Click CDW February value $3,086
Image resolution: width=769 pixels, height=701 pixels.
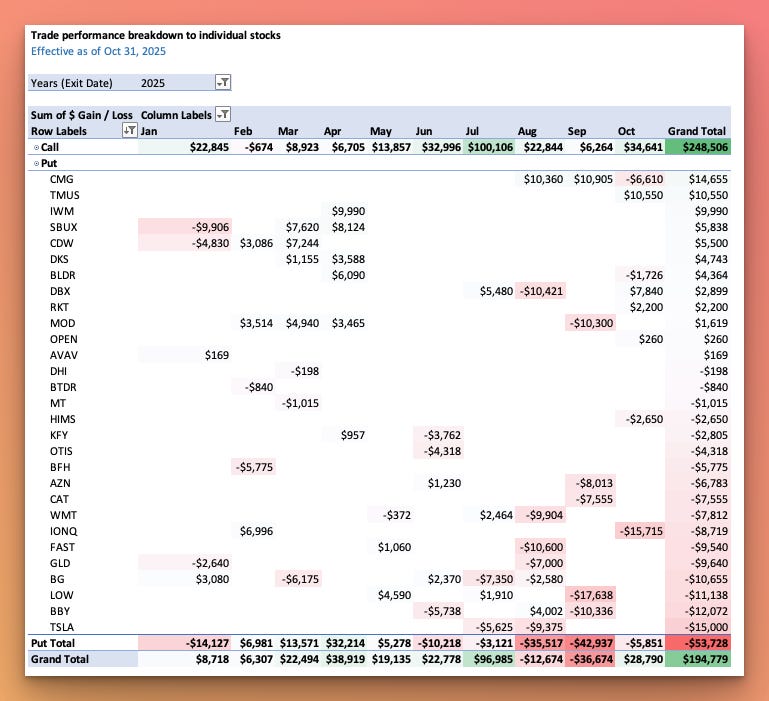(x=256, y=243)
